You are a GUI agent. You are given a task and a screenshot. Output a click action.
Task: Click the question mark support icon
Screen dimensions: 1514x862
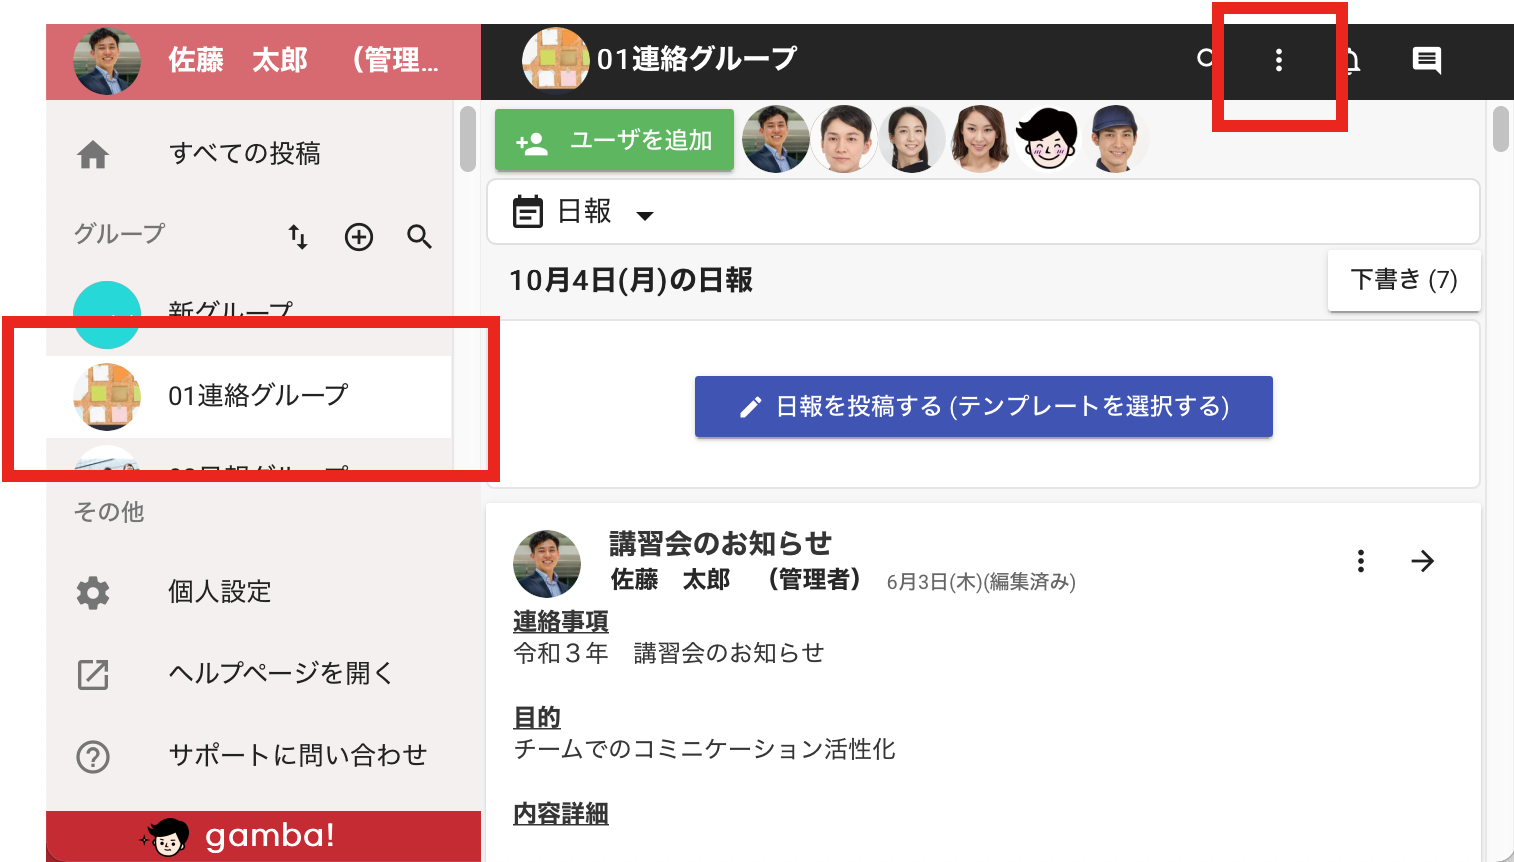point(93,756)
